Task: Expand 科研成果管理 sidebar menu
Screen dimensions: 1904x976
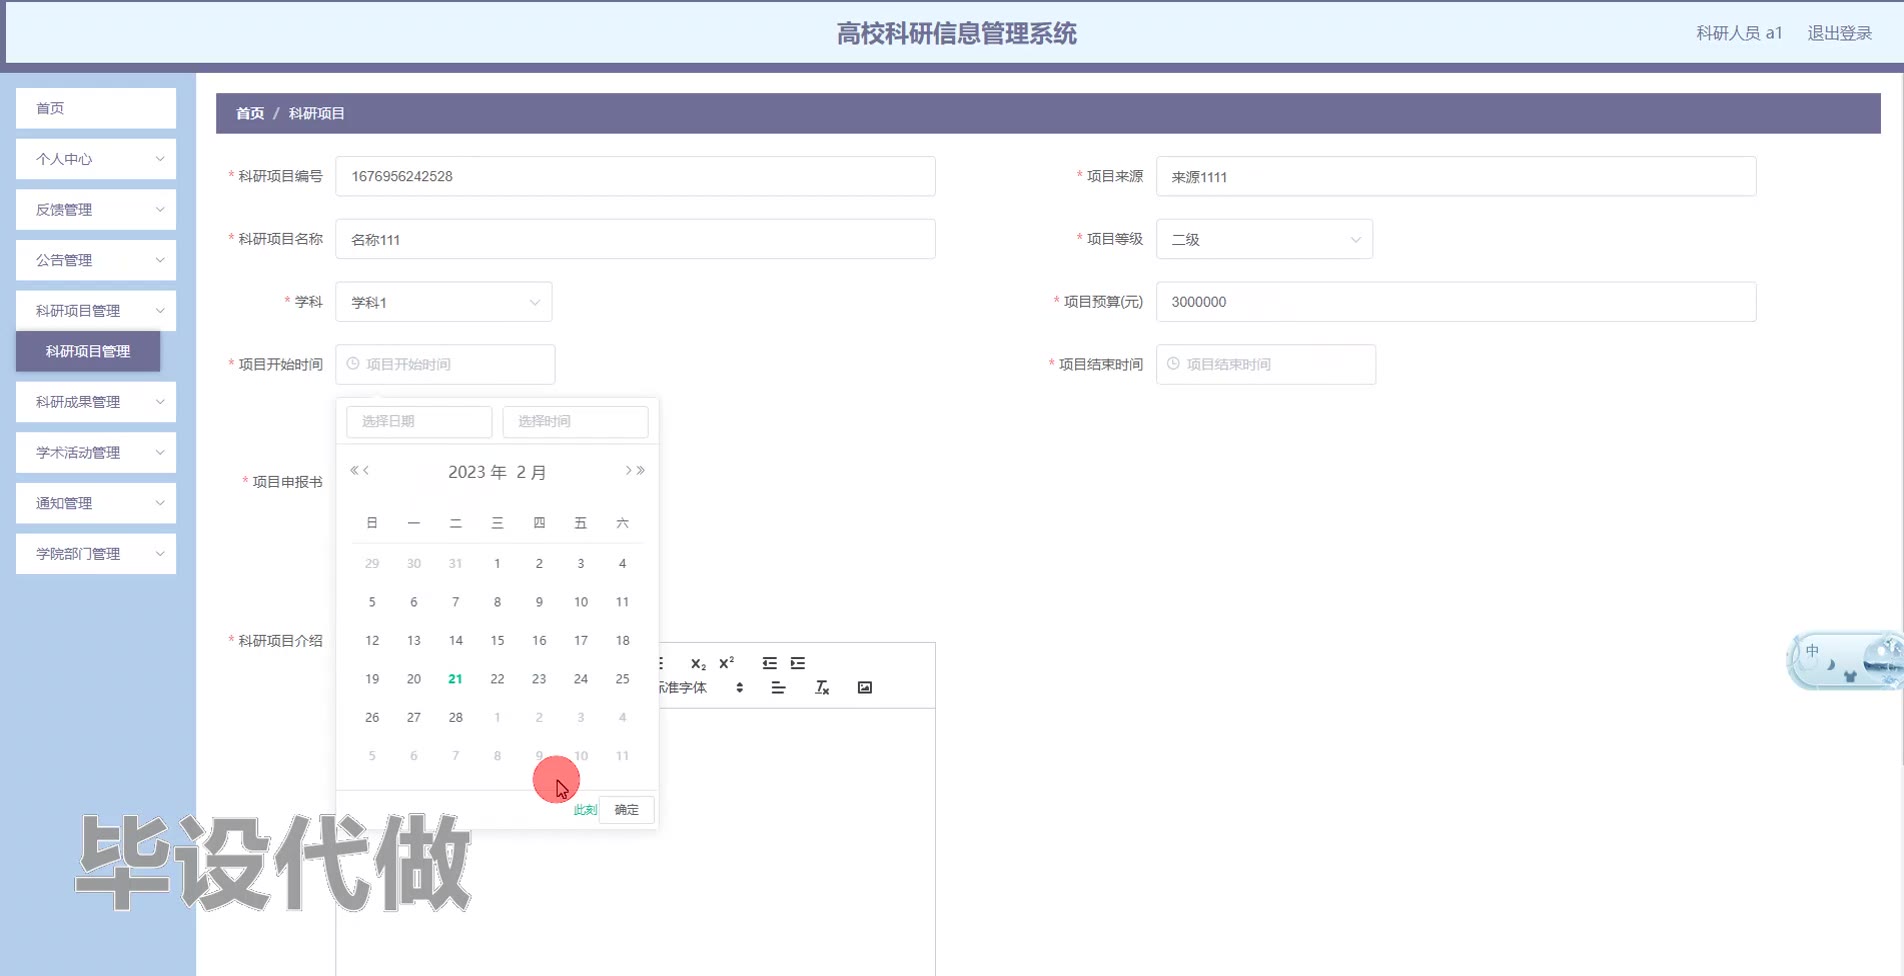Action: [96, 402]
